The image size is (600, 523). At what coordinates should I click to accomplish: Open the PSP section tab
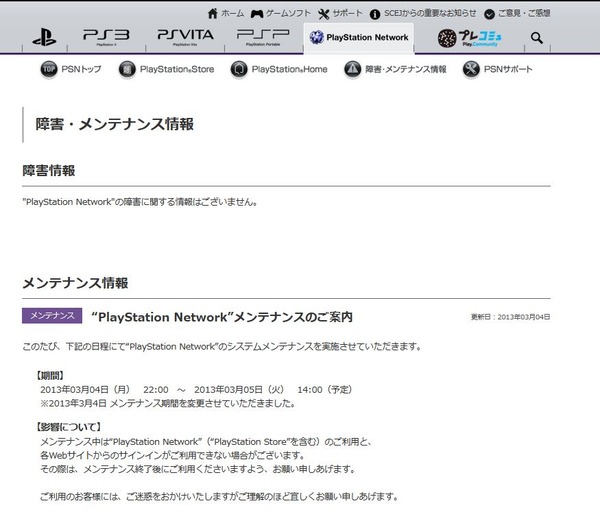[263, 37]
